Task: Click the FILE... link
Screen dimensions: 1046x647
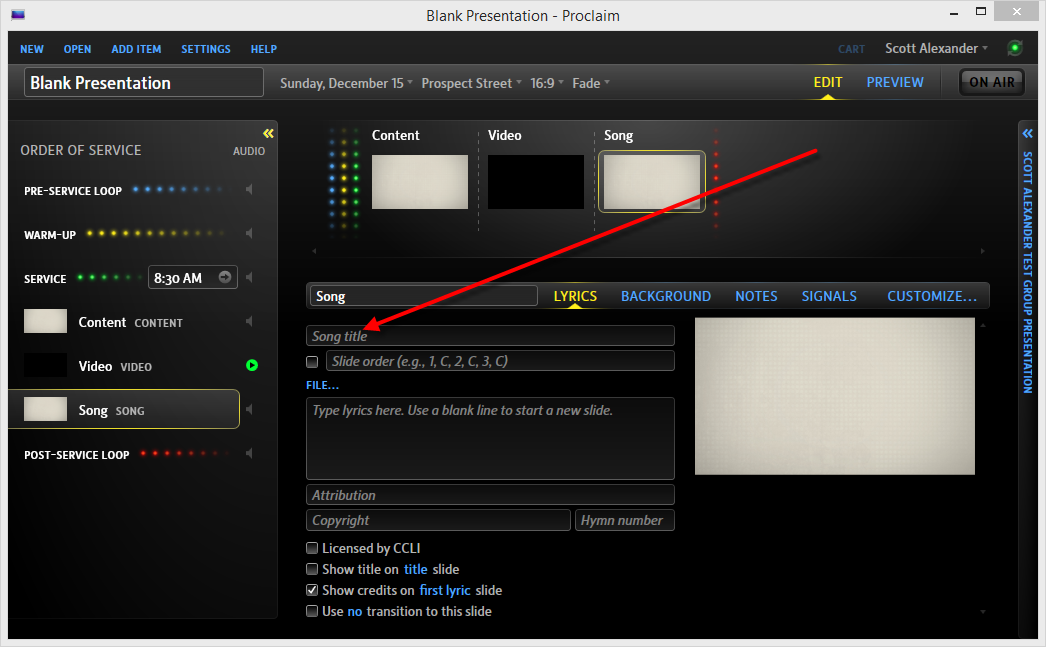Action: [x=322, y=386]
